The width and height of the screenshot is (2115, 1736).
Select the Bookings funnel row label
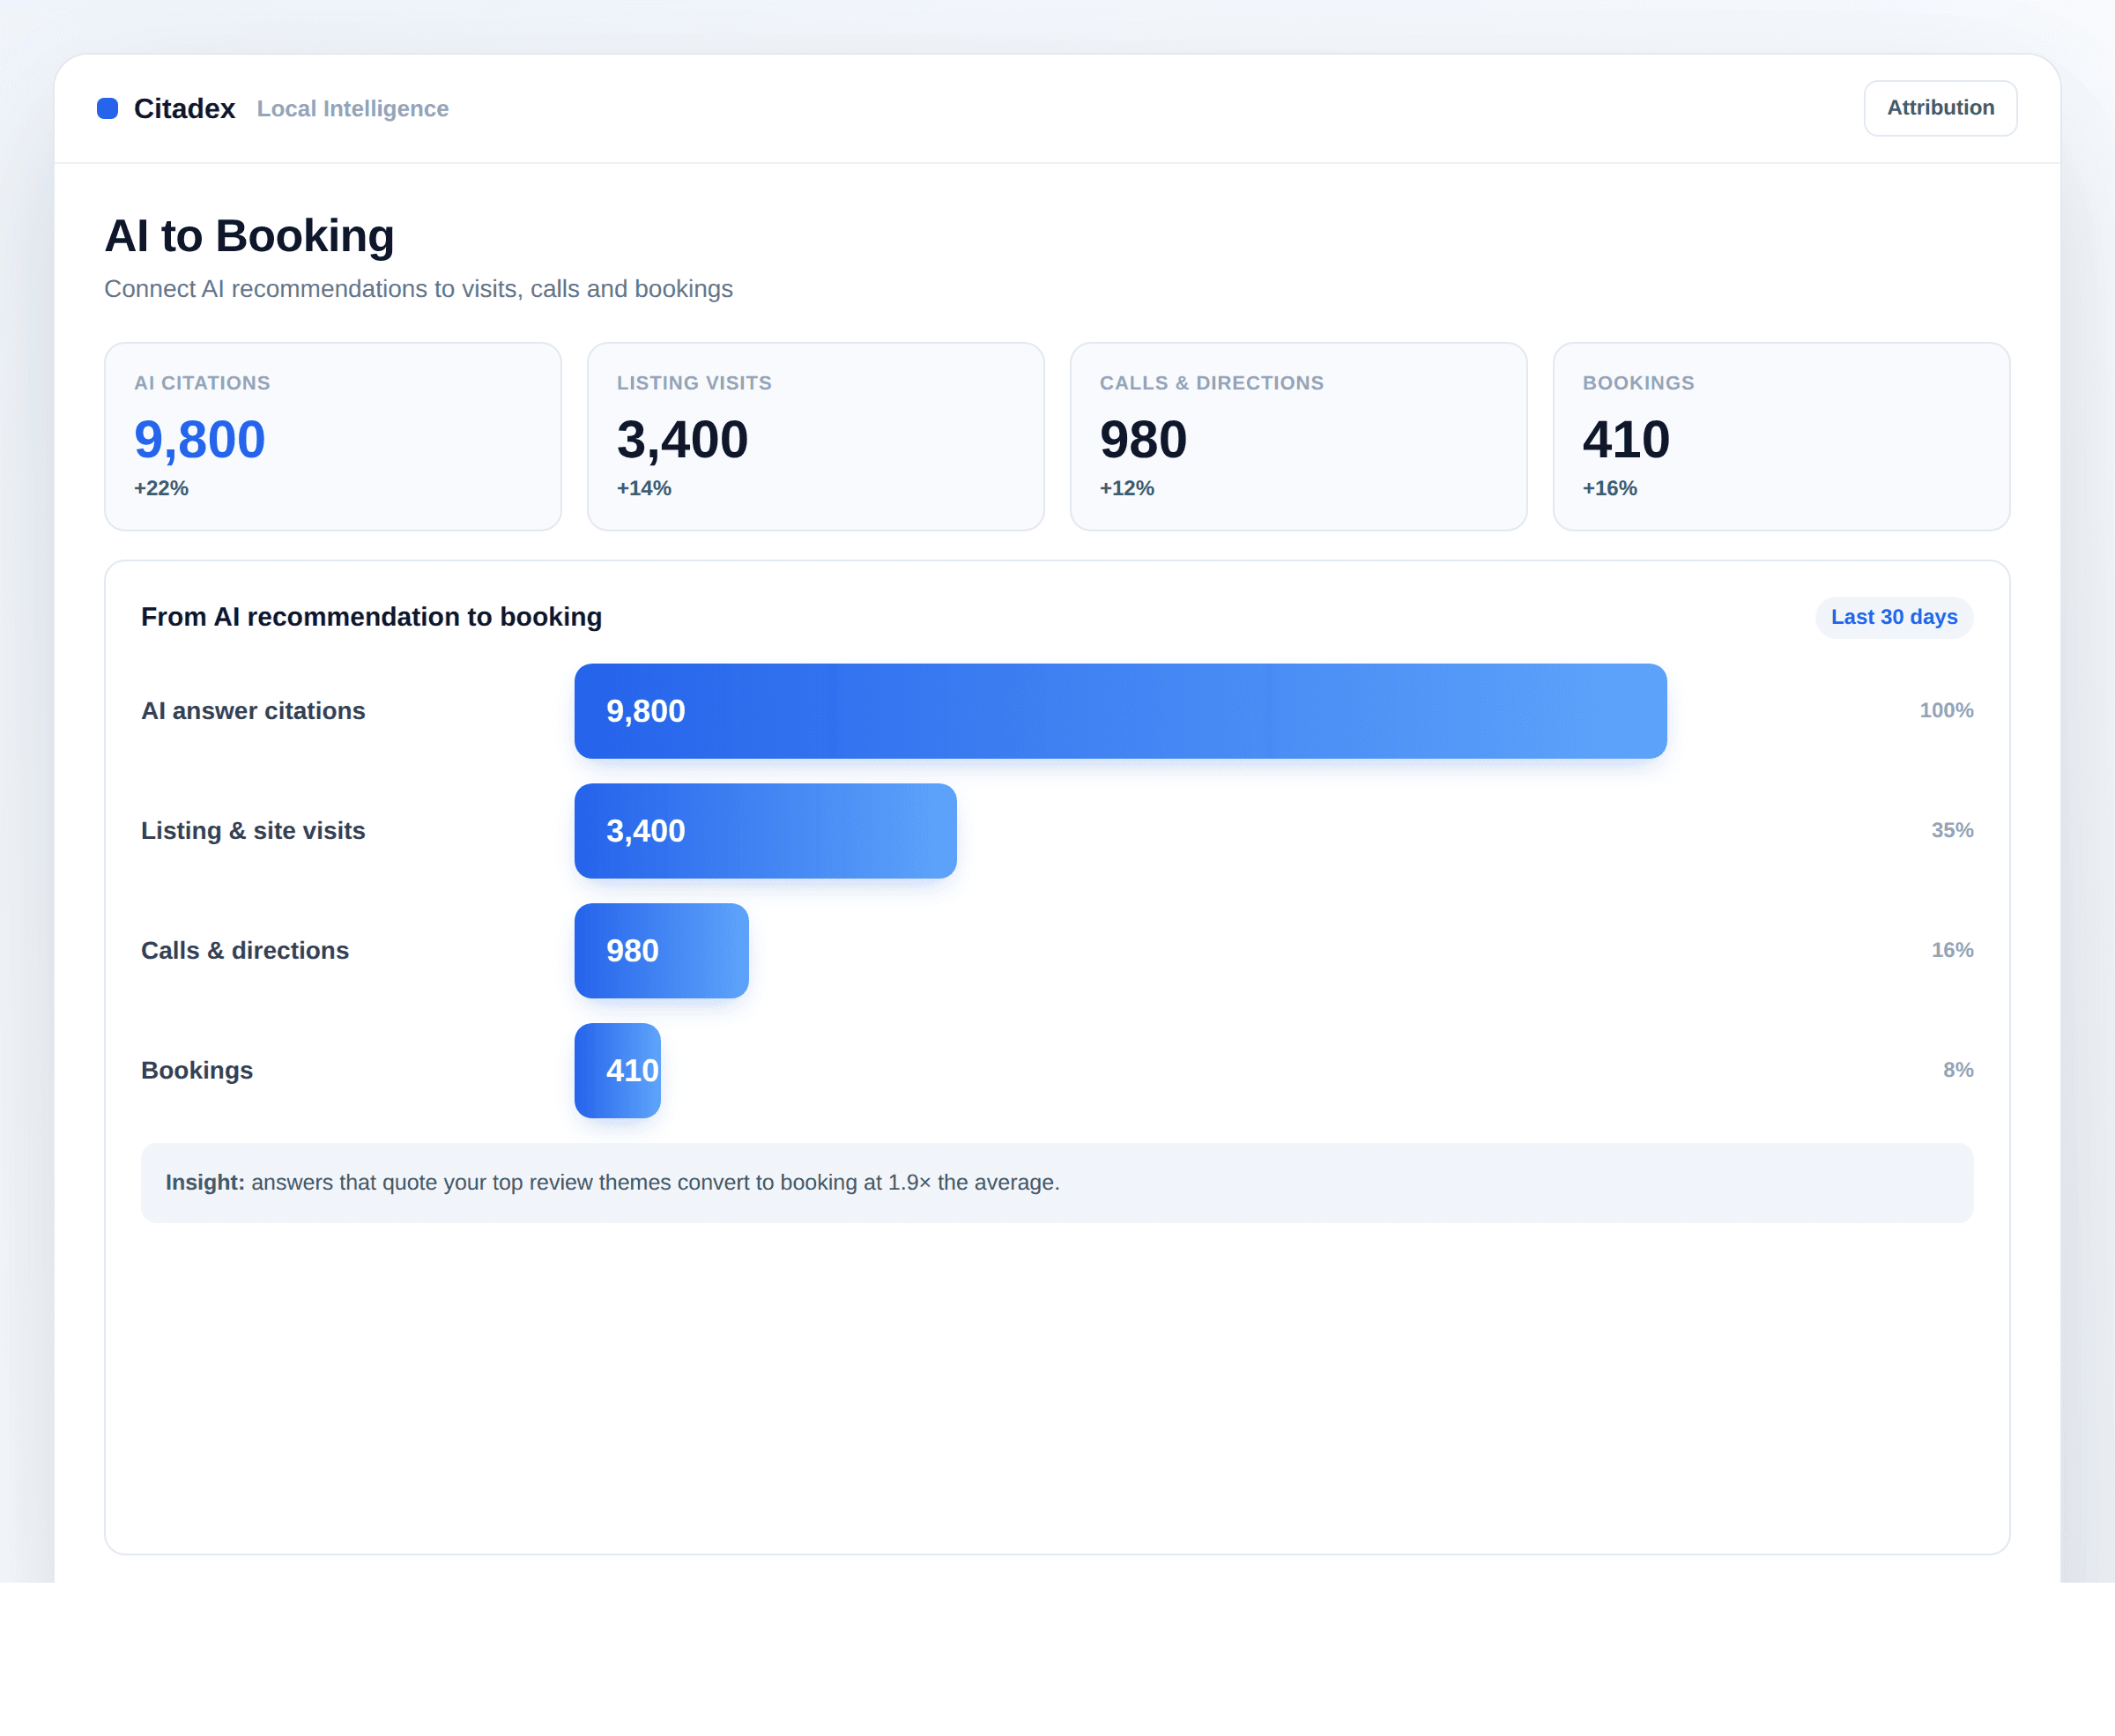click(x=197, y=1071)
